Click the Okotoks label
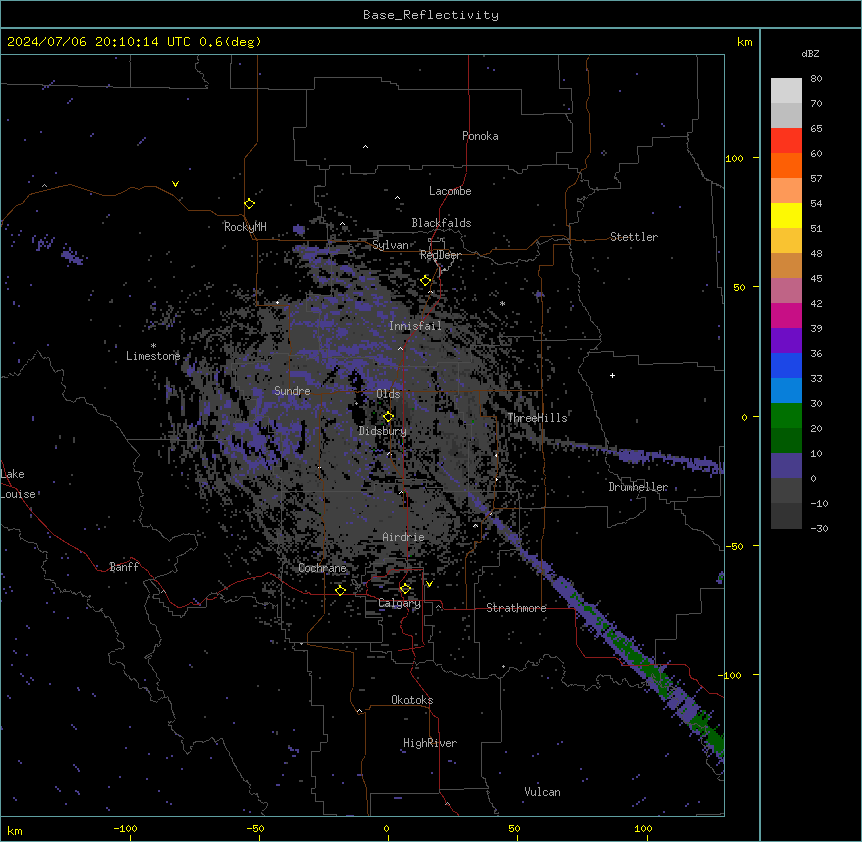This screenshot has width=862, height=842. [x=412, y=700]
